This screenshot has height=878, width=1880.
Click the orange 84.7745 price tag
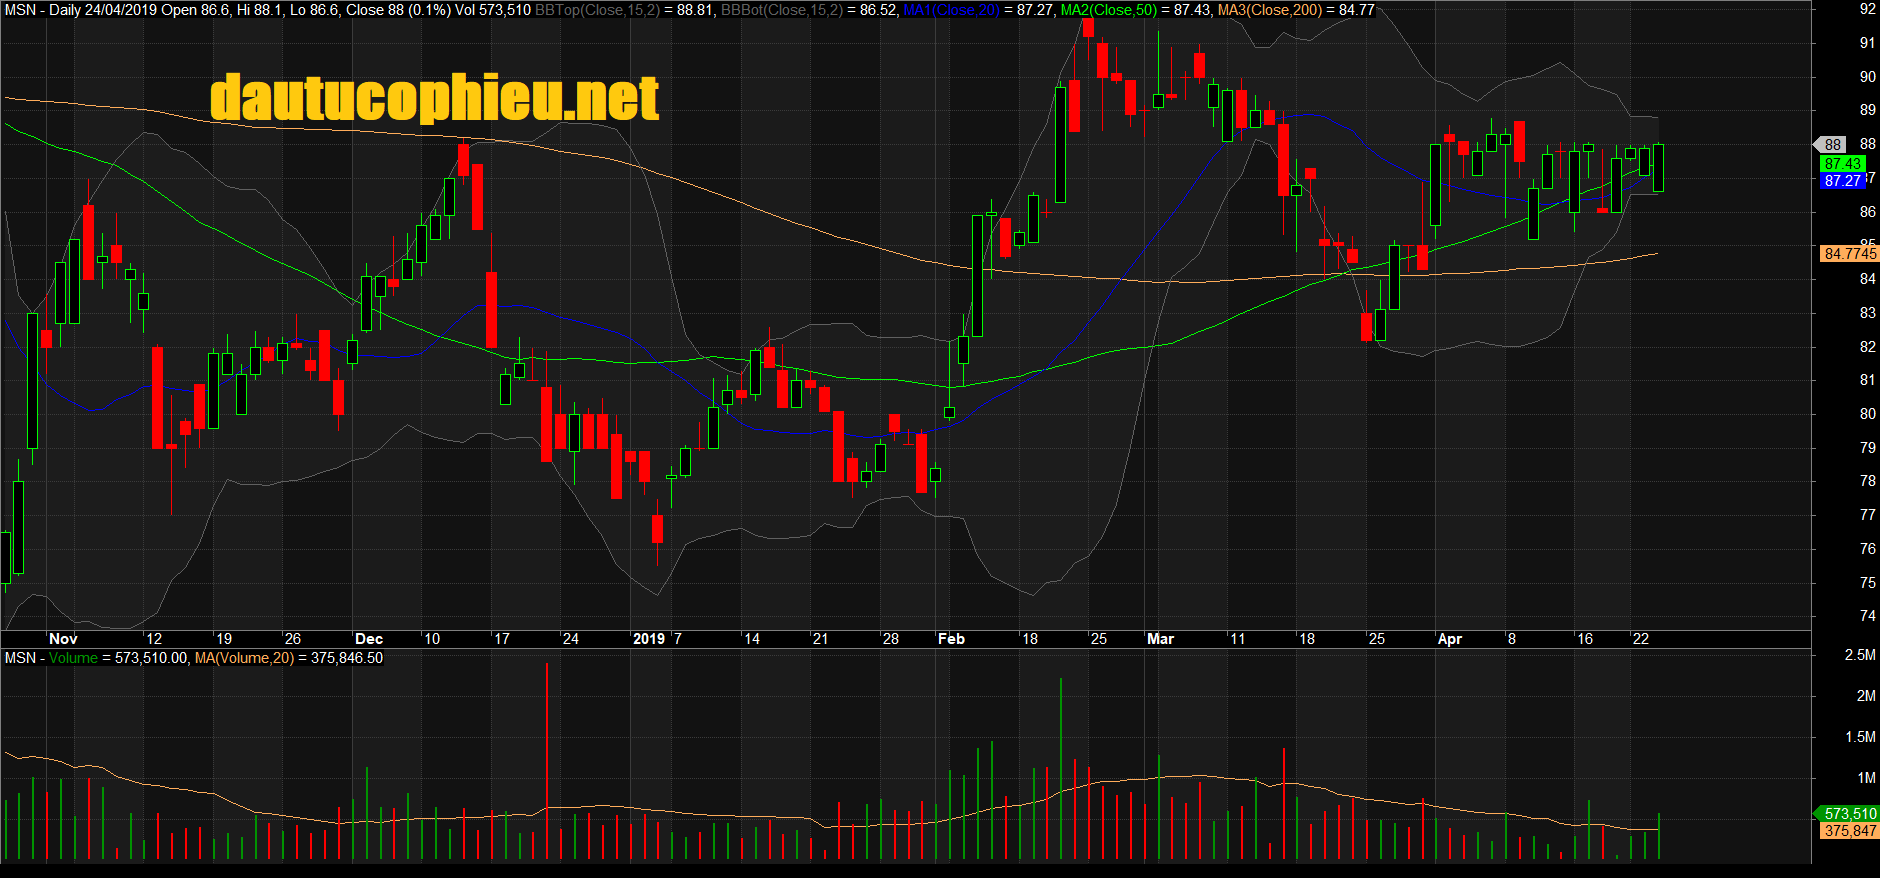[1849, 254]
